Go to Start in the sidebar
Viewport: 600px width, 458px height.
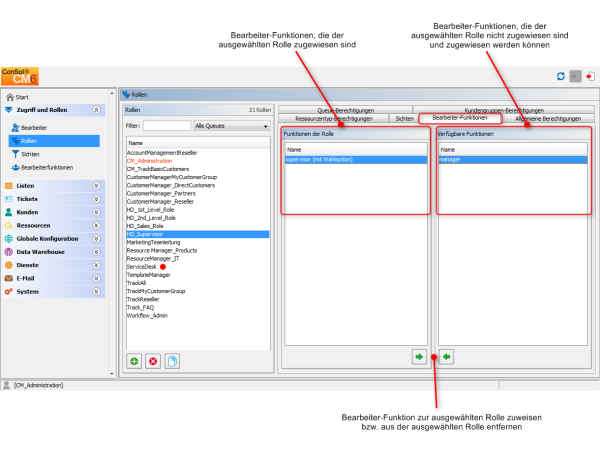coord(22,97)
